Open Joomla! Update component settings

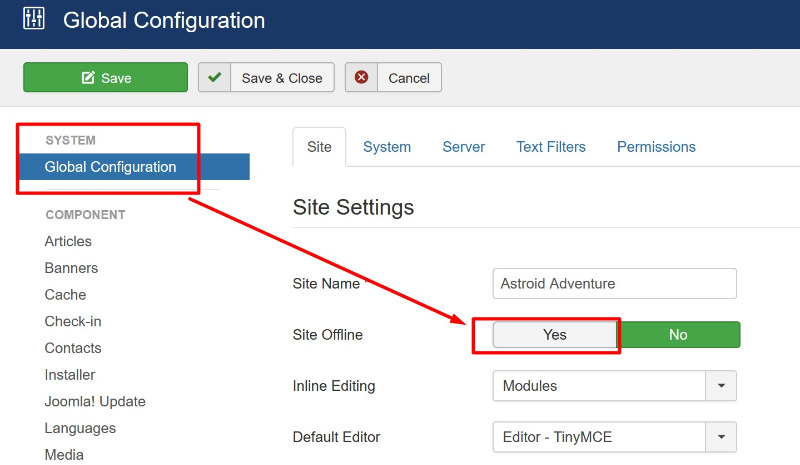click(95, 402)
